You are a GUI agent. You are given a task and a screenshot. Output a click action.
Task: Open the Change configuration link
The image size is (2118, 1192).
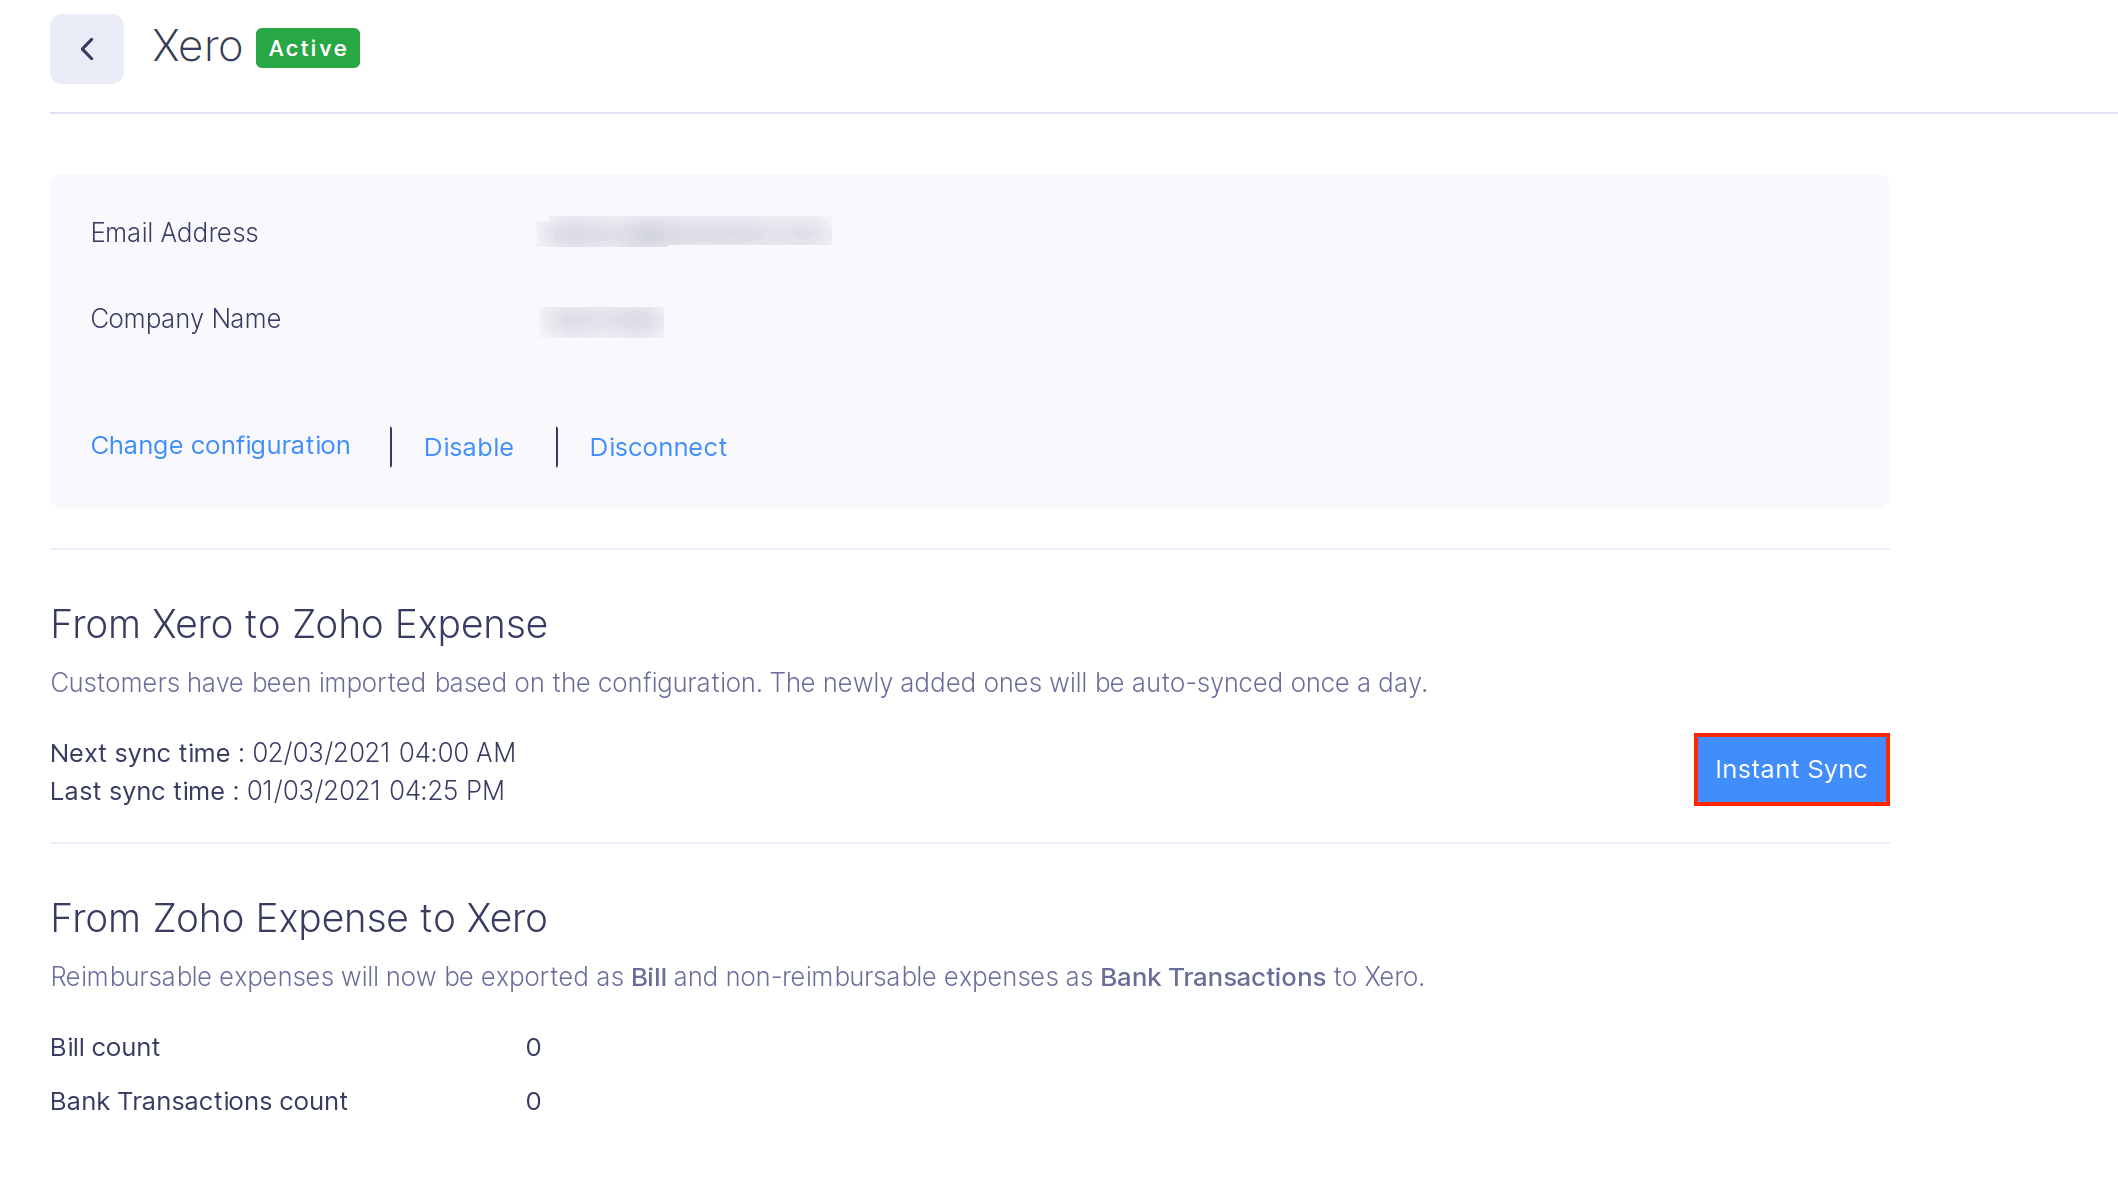pos(220,446)
